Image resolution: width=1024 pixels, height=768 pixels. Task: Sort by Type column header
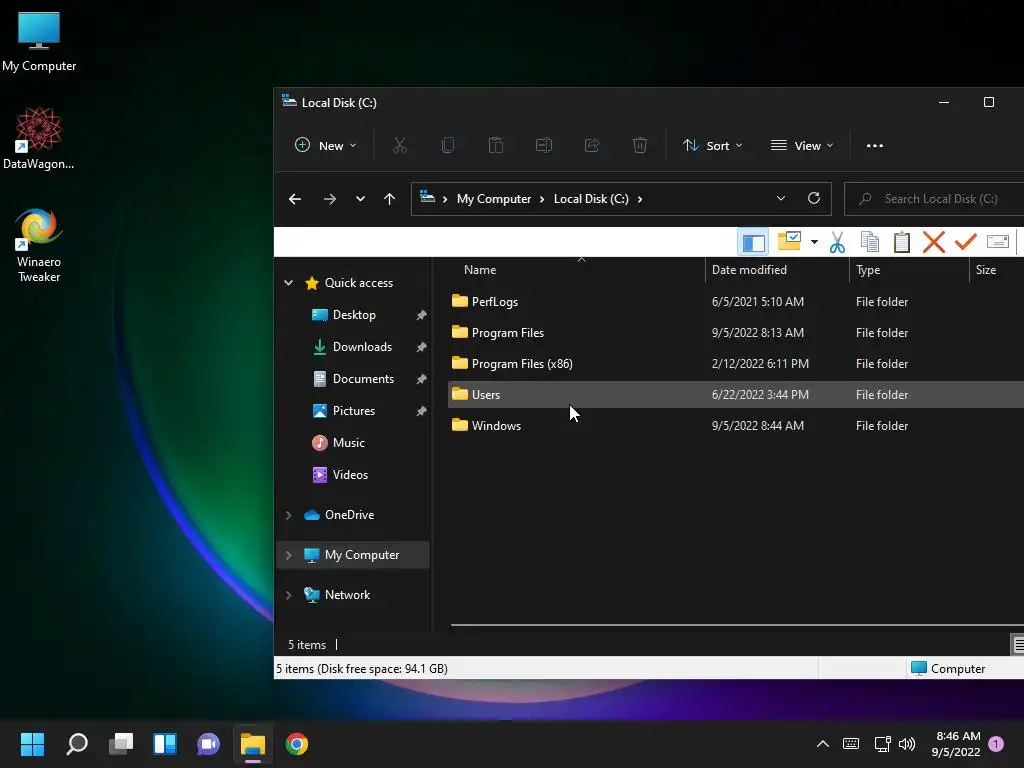pos(868,270)
